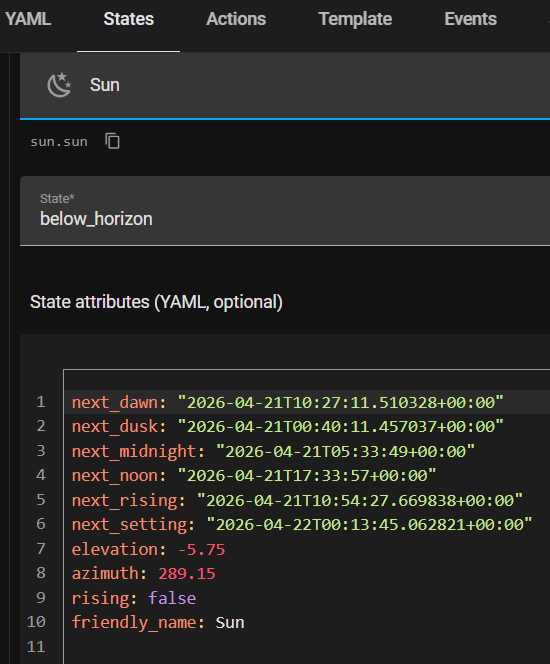Click the rising false value
This screenshot has width=550, height=664.
[172, 598]
